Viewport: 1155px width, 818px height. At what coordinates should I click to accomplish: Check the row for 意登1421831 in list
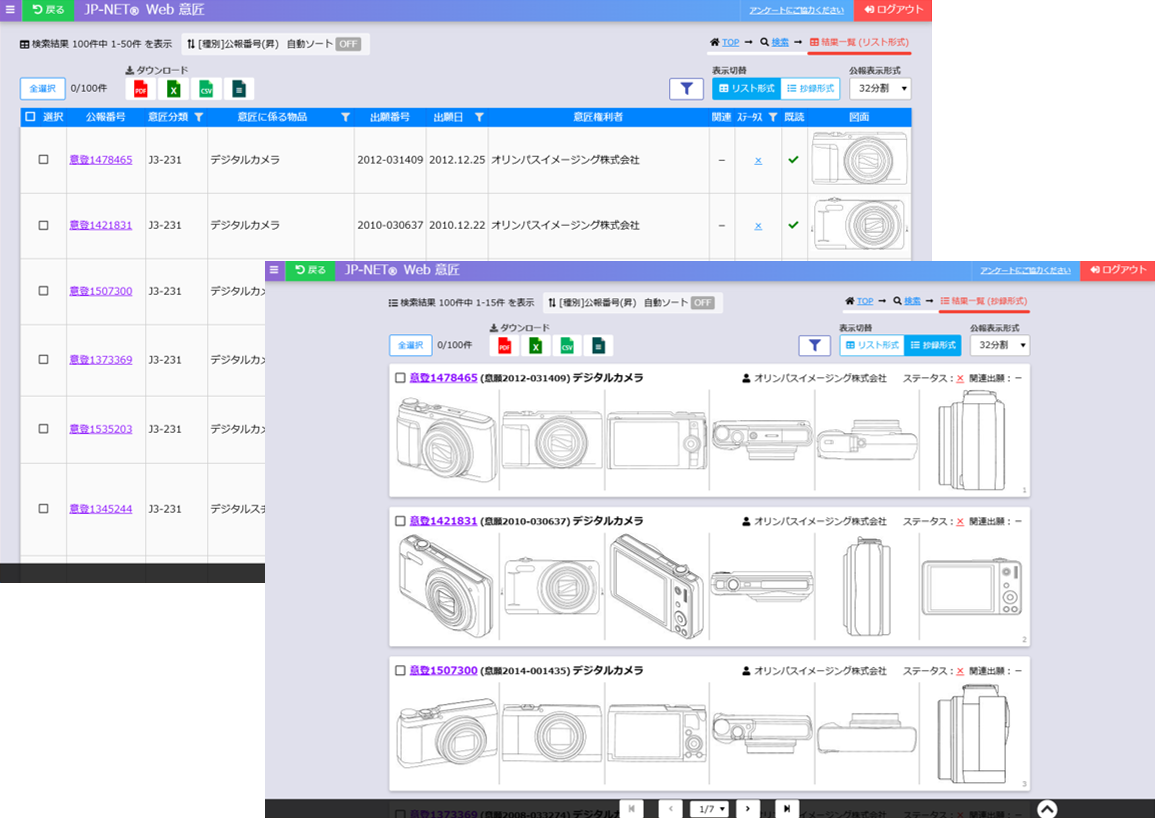pyautogui.click(x=43, y=226)
